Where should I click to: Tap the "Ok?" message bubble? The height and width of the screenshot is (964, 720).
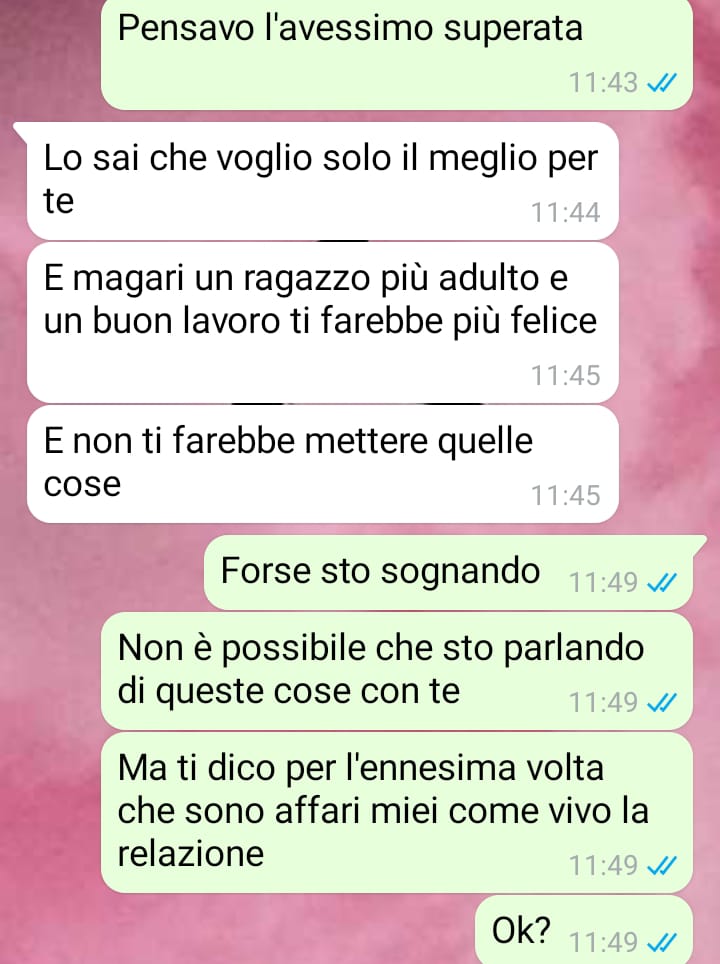(x=584, y=930)
